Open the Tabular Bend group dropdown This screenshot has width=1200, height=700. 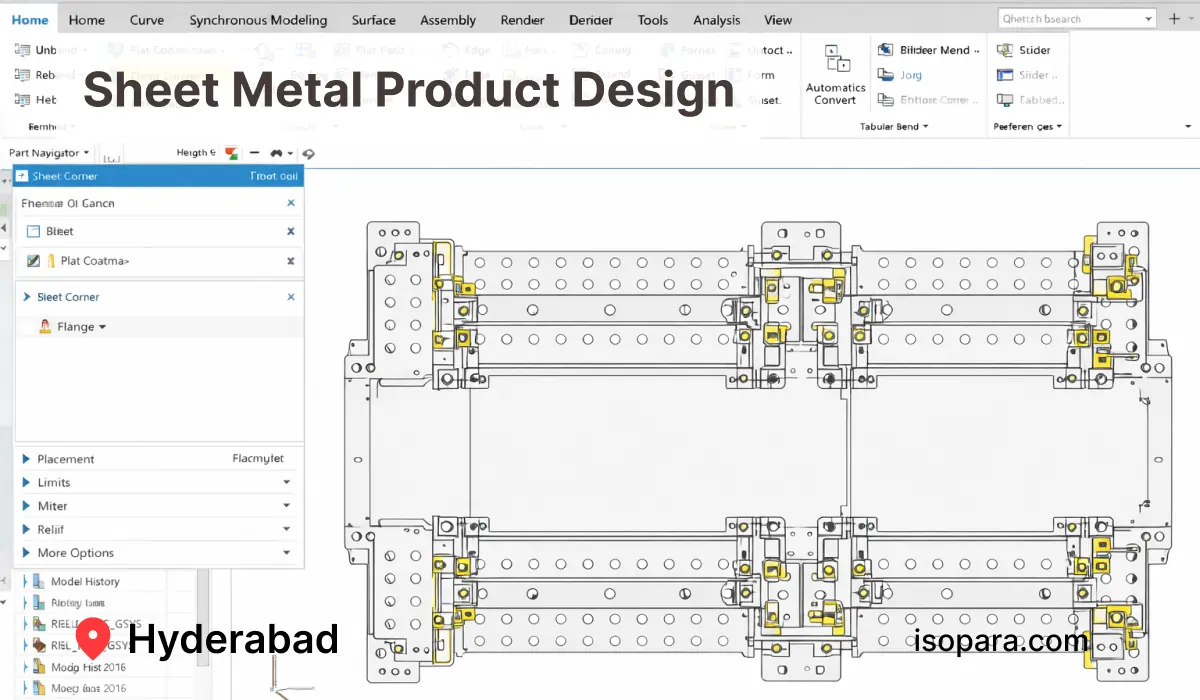(x=925, y=127)
